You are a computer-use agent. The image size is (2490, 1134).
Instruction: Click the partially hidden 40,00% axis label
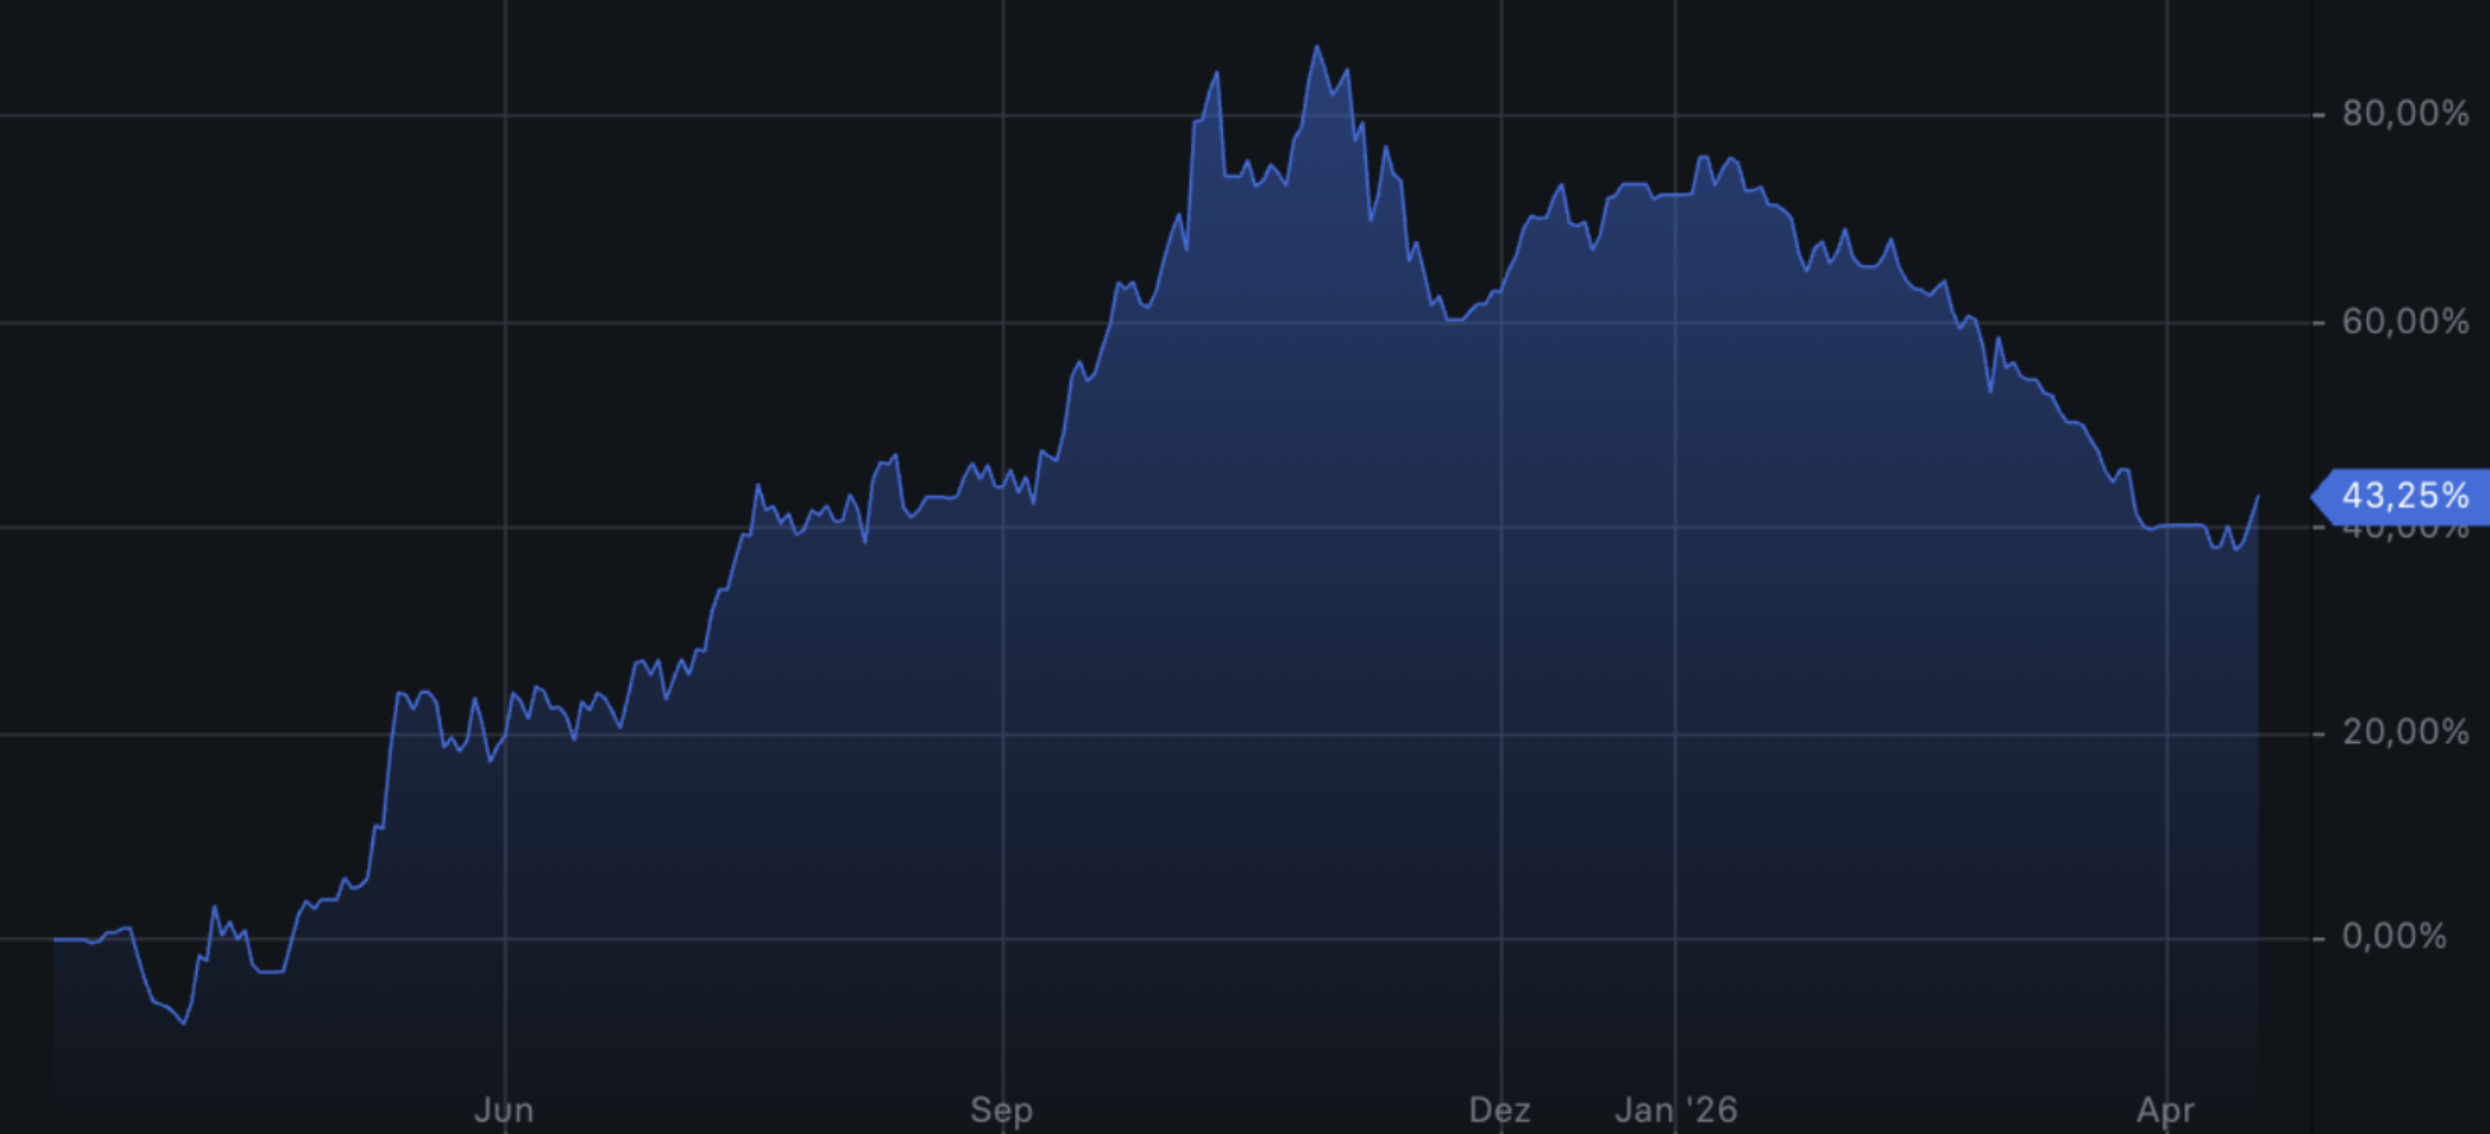pos(2404,532)
